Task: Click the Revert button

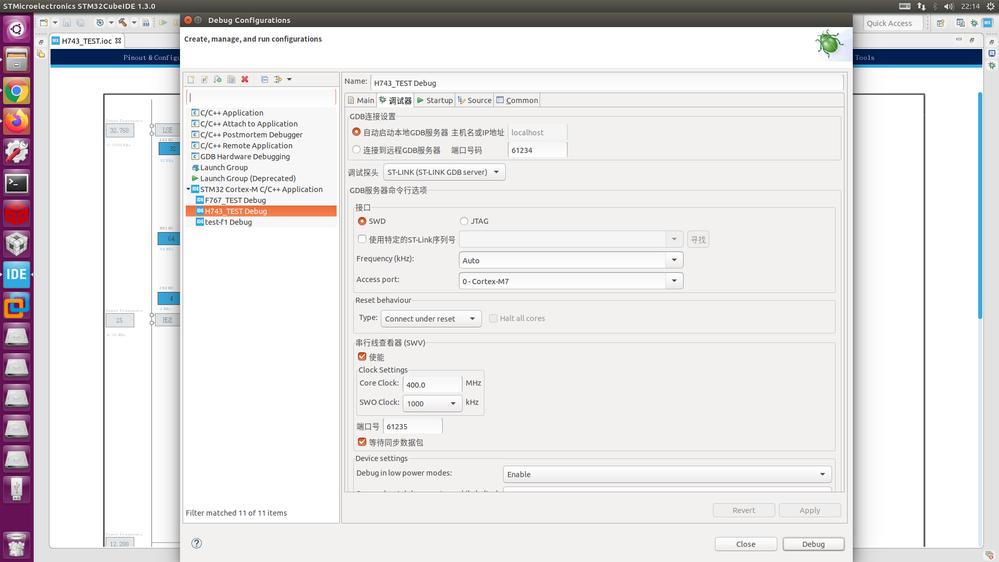Action: pyautogui.click(x=744, y=510)
